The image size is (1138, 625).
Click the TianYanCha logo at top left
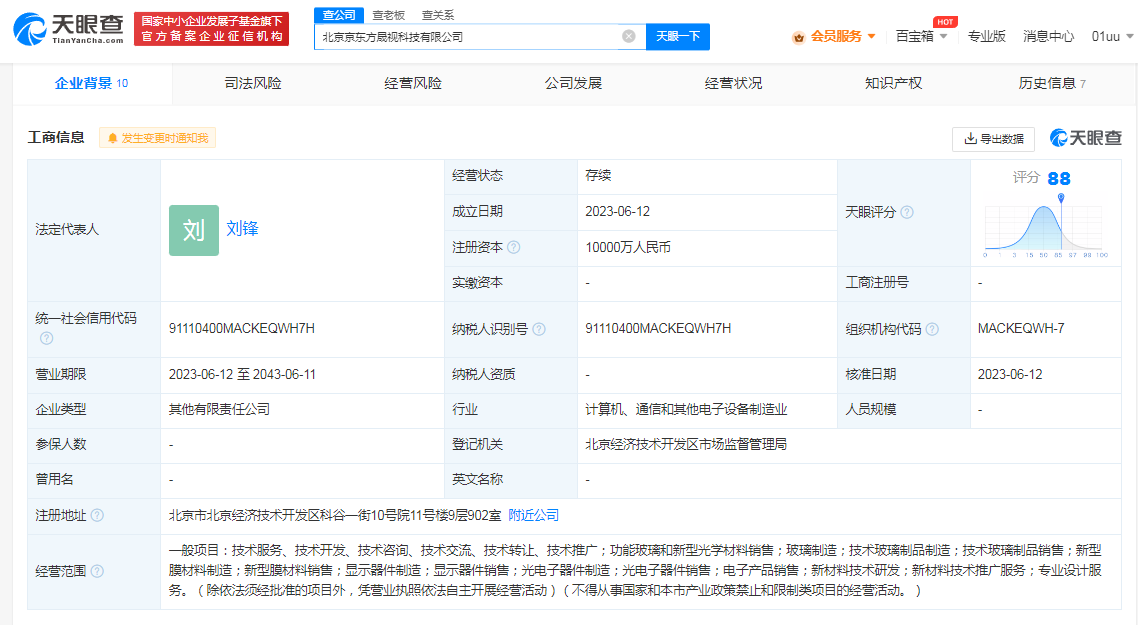[68, 29]
